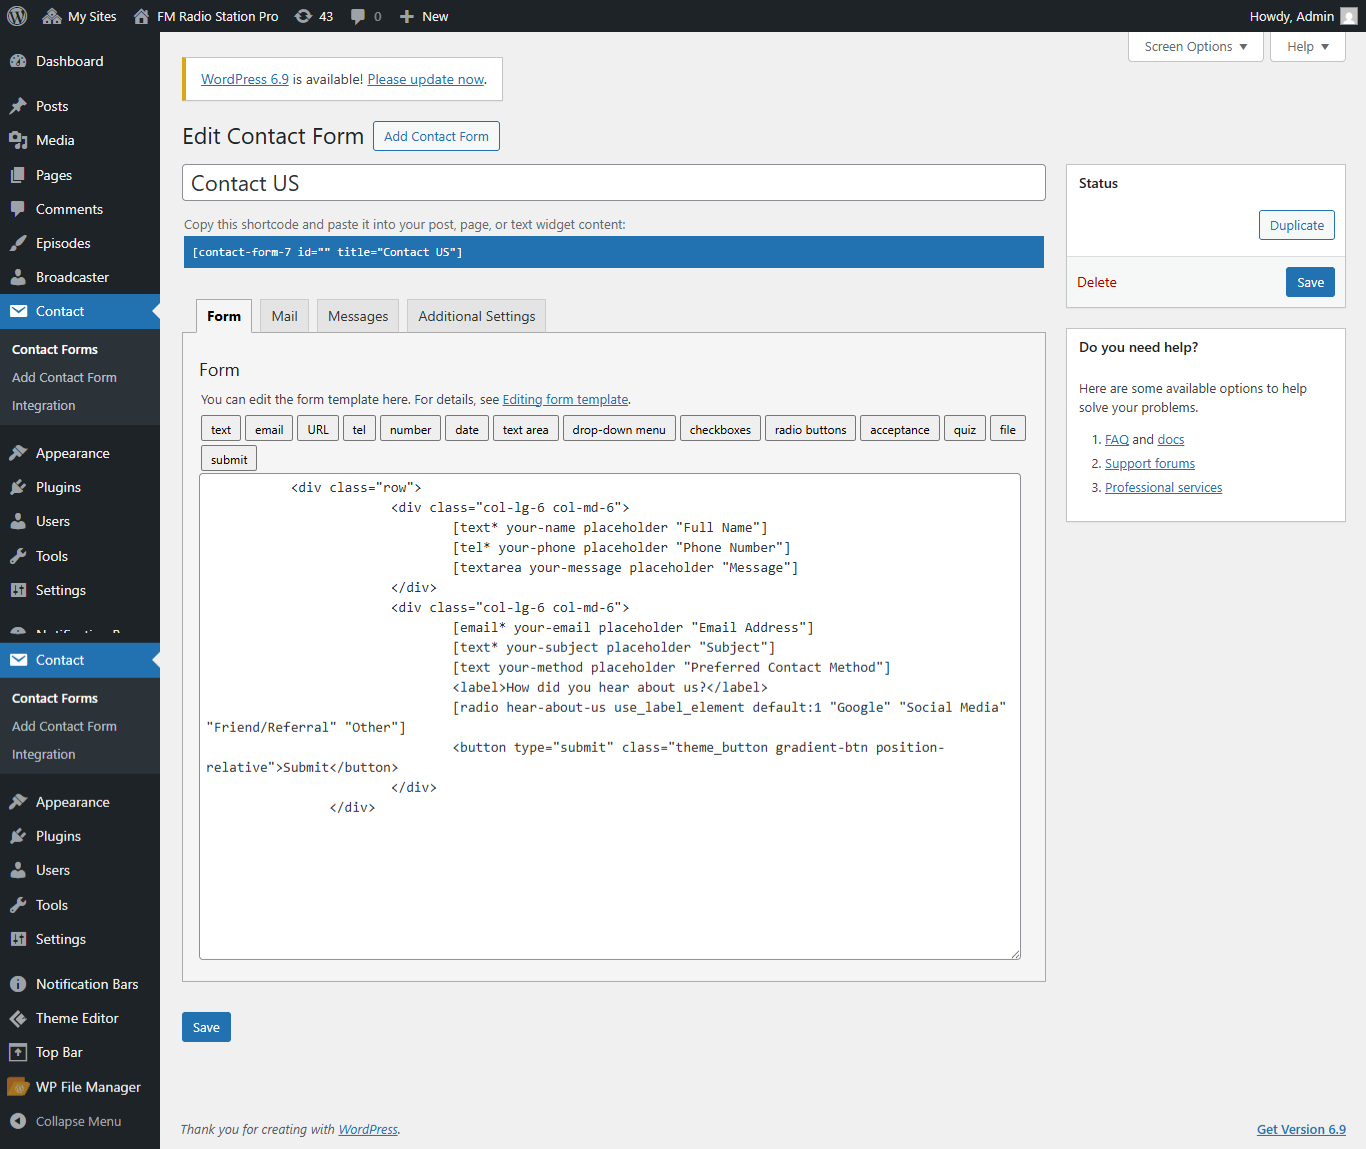Open Media from the sidebar icon

[x=18, y=140]
